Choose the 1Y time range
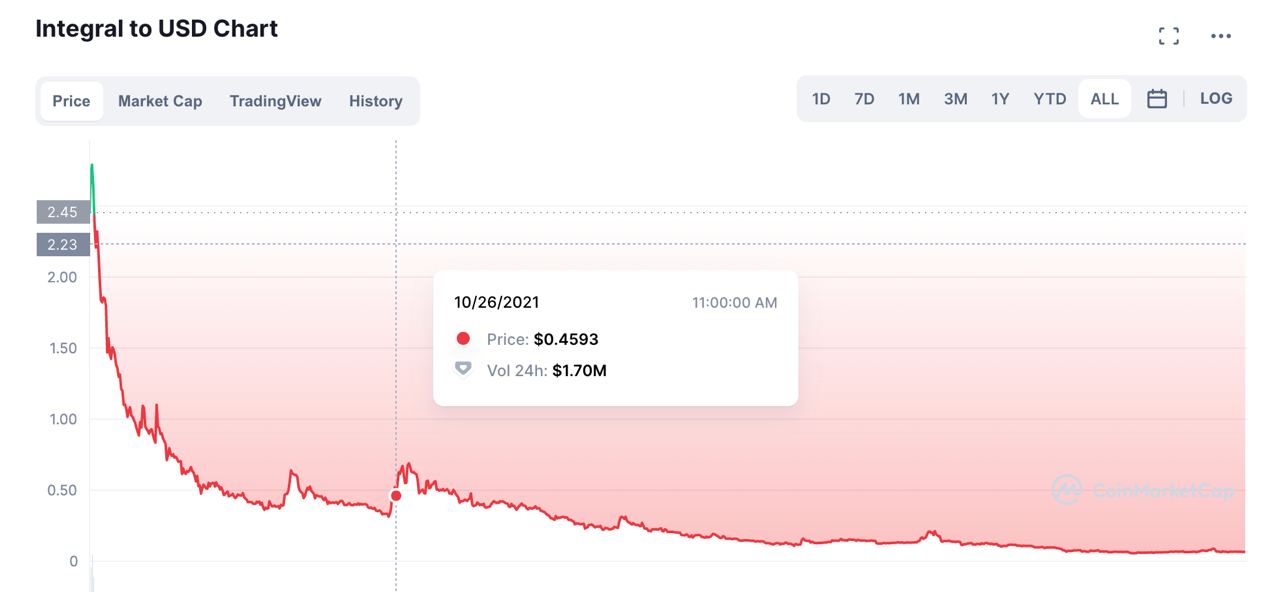The width and height of the screenshot is (1280, 592). click(x=1000, y=99)
